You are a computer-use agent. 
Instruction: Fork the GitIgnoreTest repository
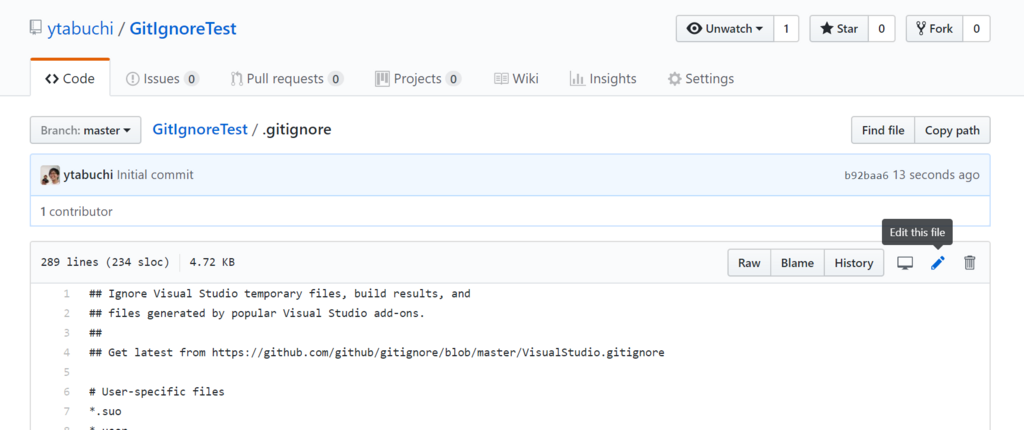coord(935,29)
